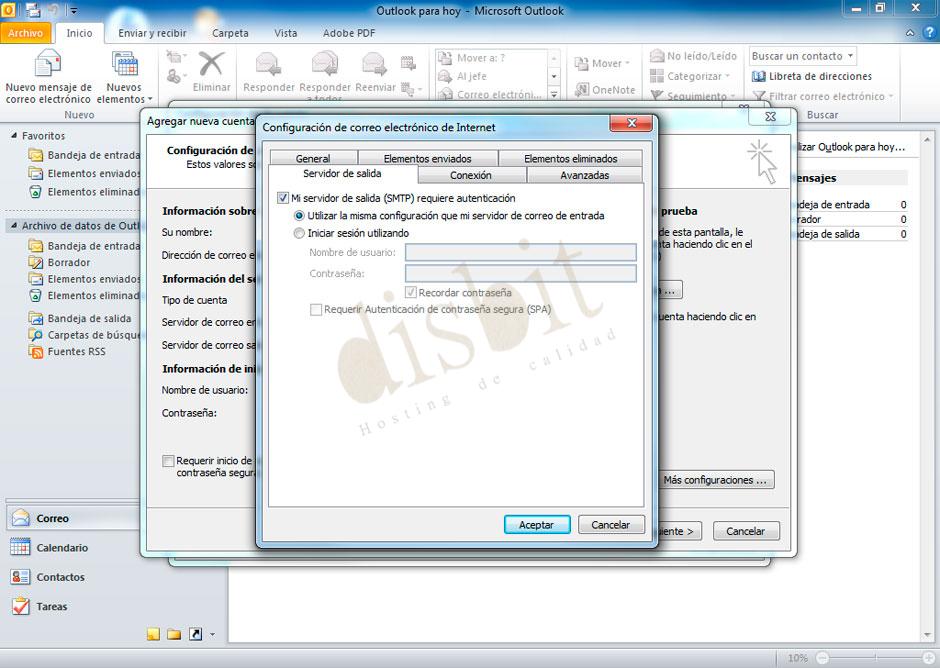The height and width of the screenshot is (668, 940).
Task: Switch to the Conexión tab
Action: coord(471,174)
